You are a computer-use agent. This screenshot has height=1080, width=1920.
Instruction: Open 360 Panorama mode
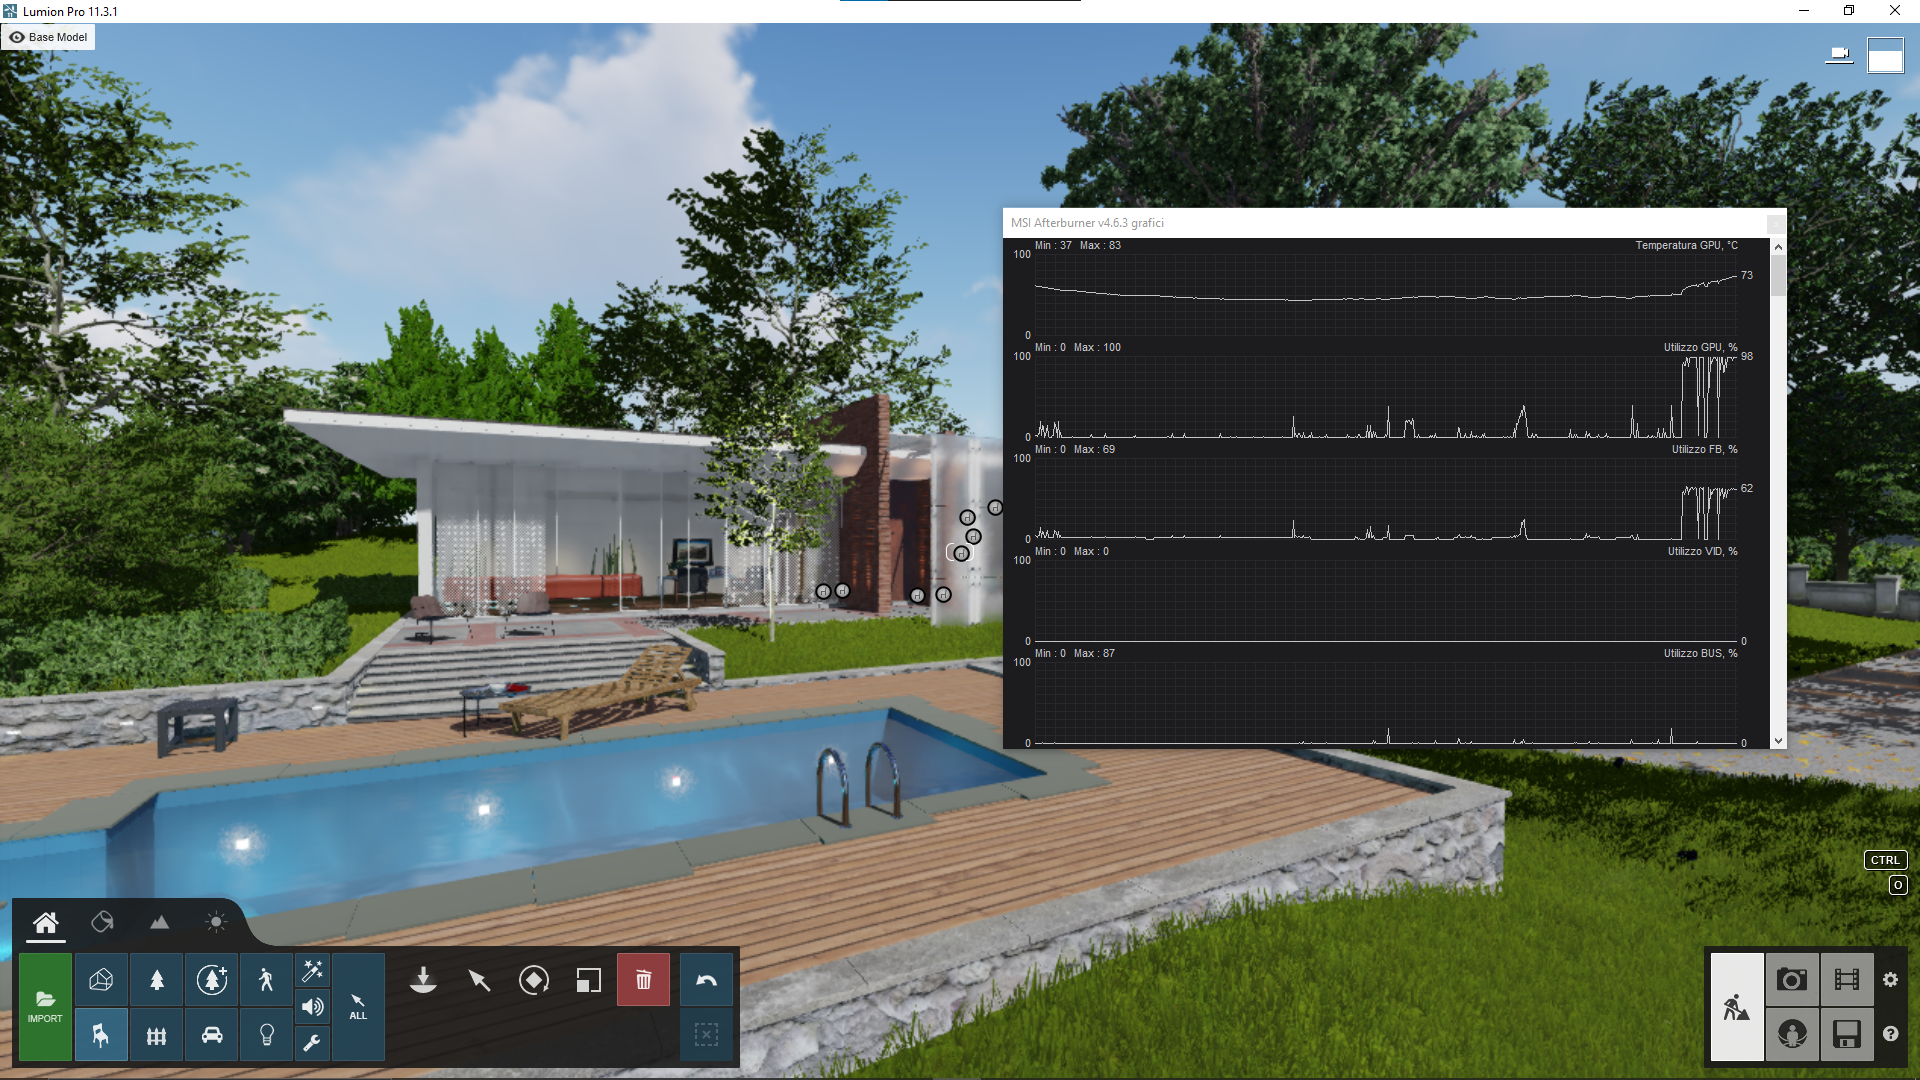(1792, 1034)
